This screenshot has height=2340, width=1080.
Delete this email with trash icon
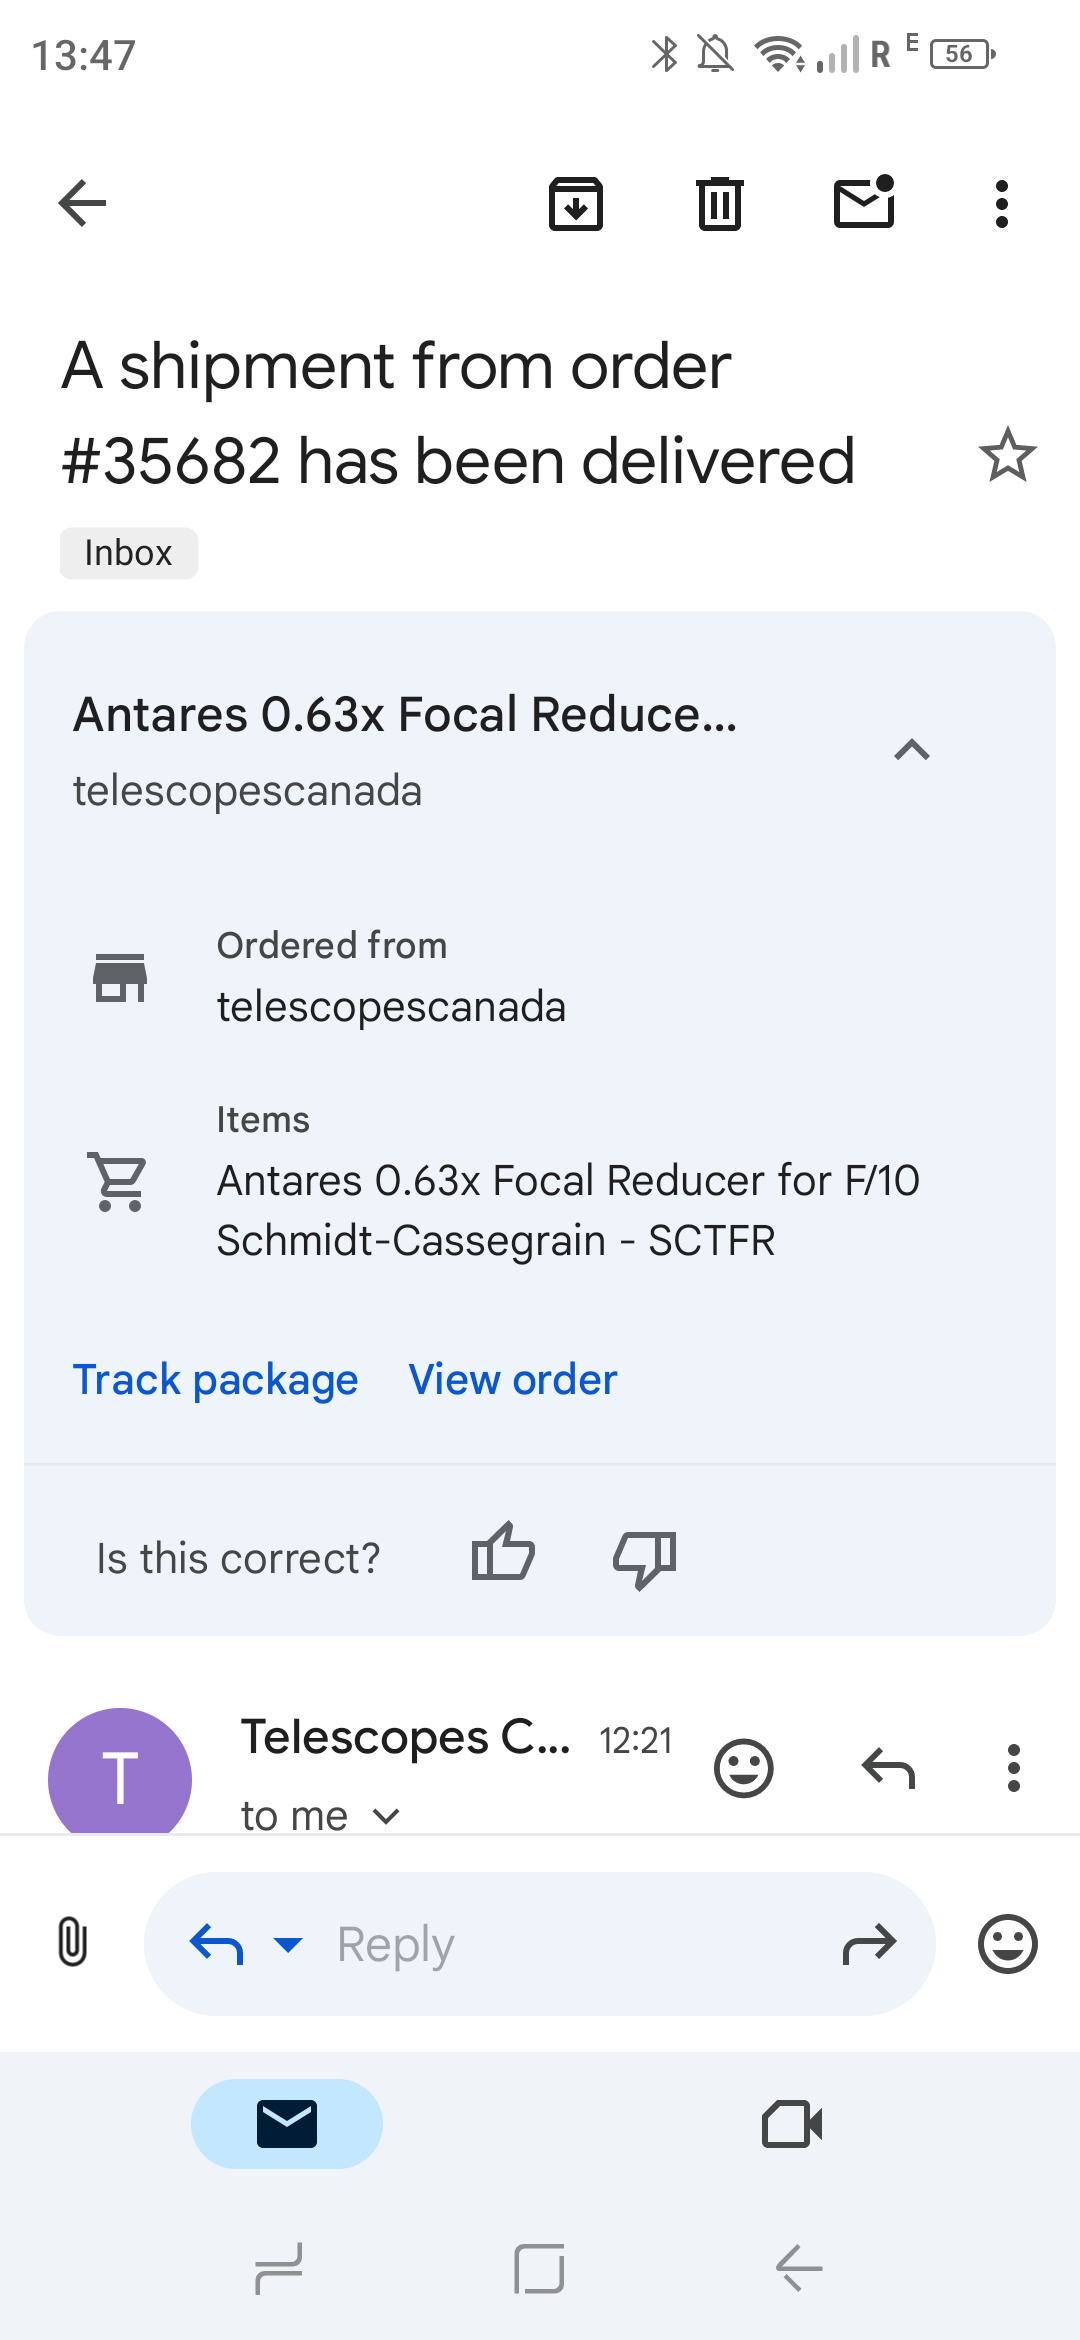pos(719,204)
